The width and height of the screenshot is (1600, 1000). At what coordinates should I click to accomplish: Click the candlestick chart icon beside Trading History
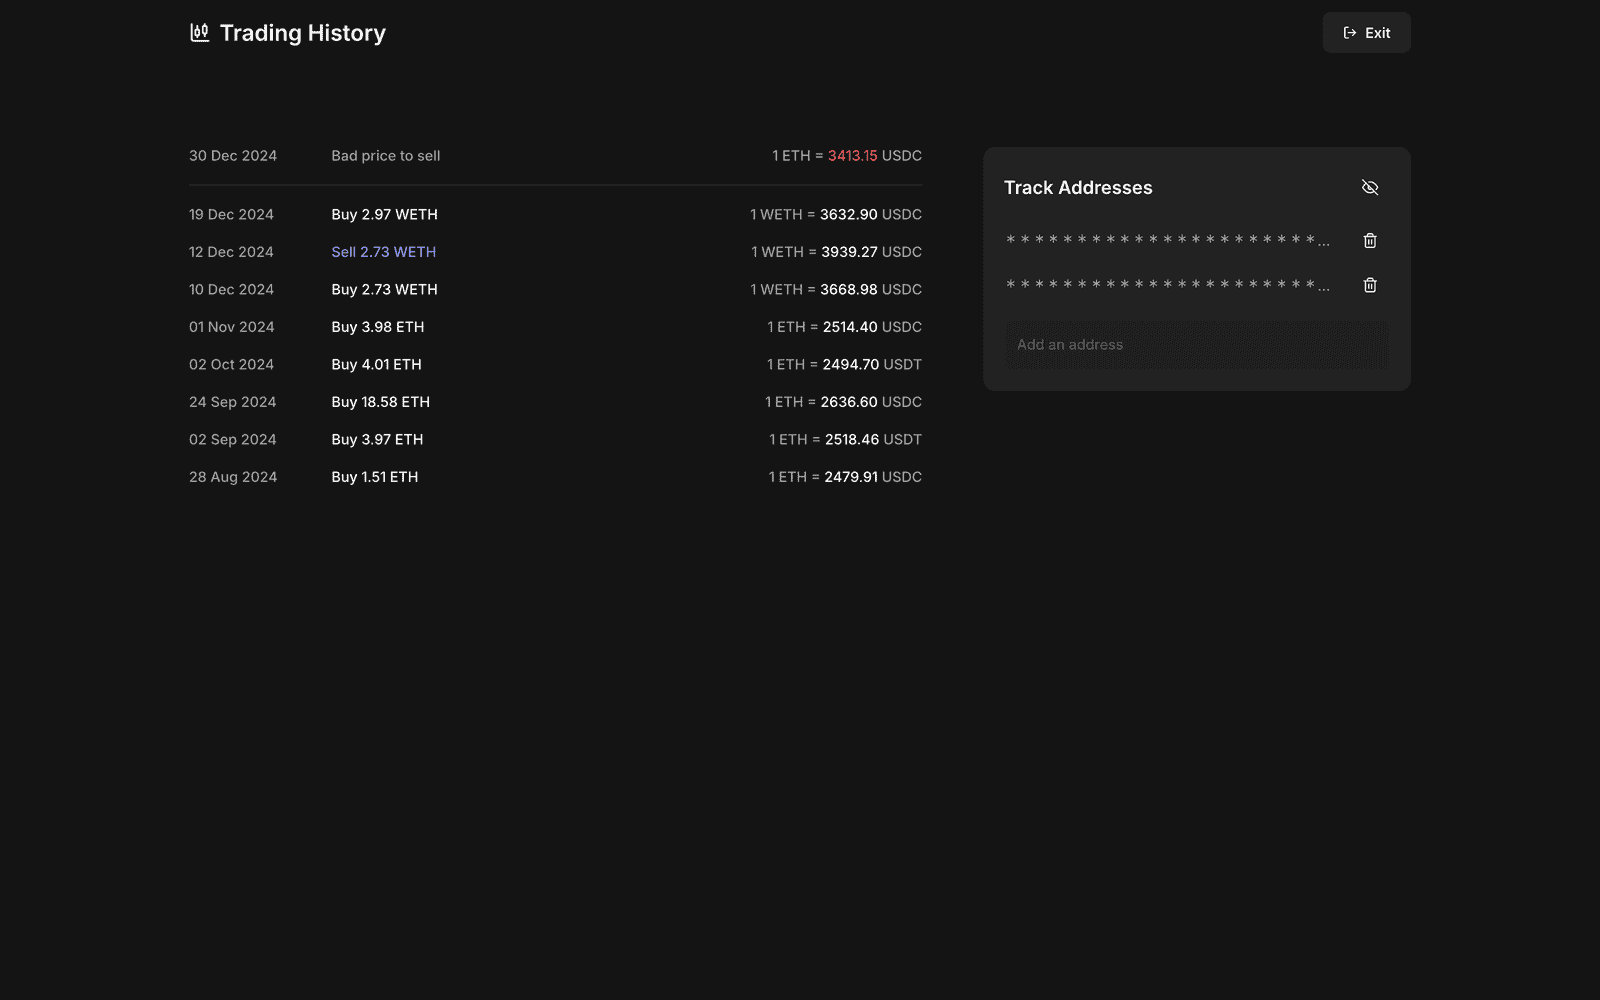coord(199,31)
